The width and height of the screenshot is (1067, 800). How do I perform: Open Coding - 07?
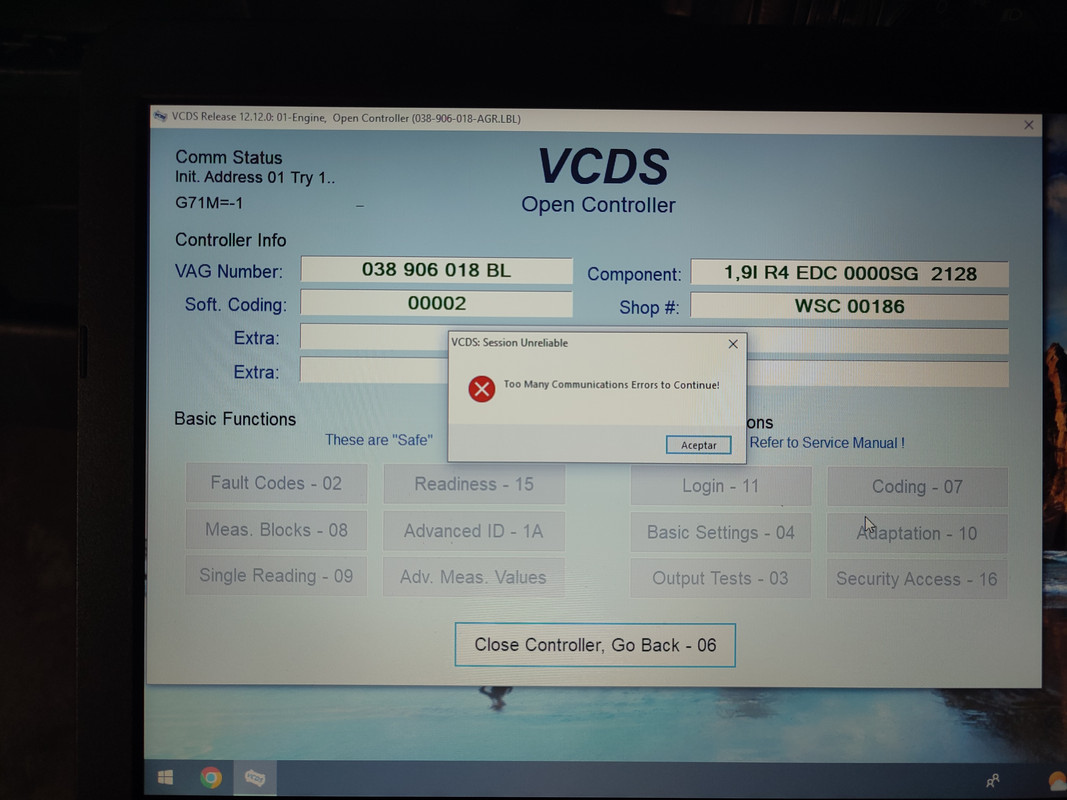click(917, 487)
